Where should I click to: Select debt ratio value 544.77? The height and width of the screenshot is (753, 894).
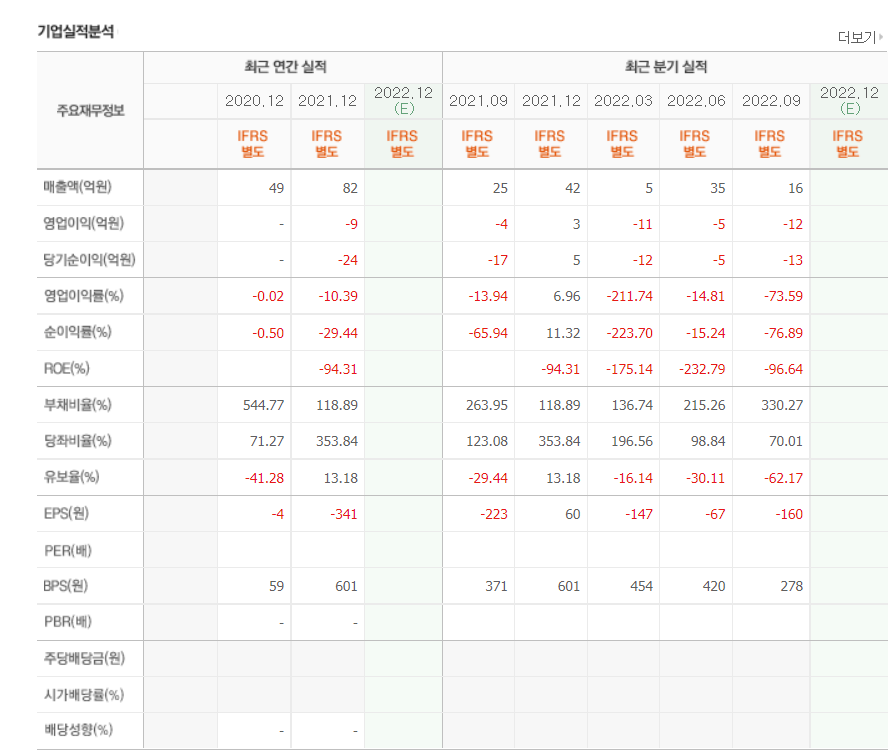coord(263,405)
